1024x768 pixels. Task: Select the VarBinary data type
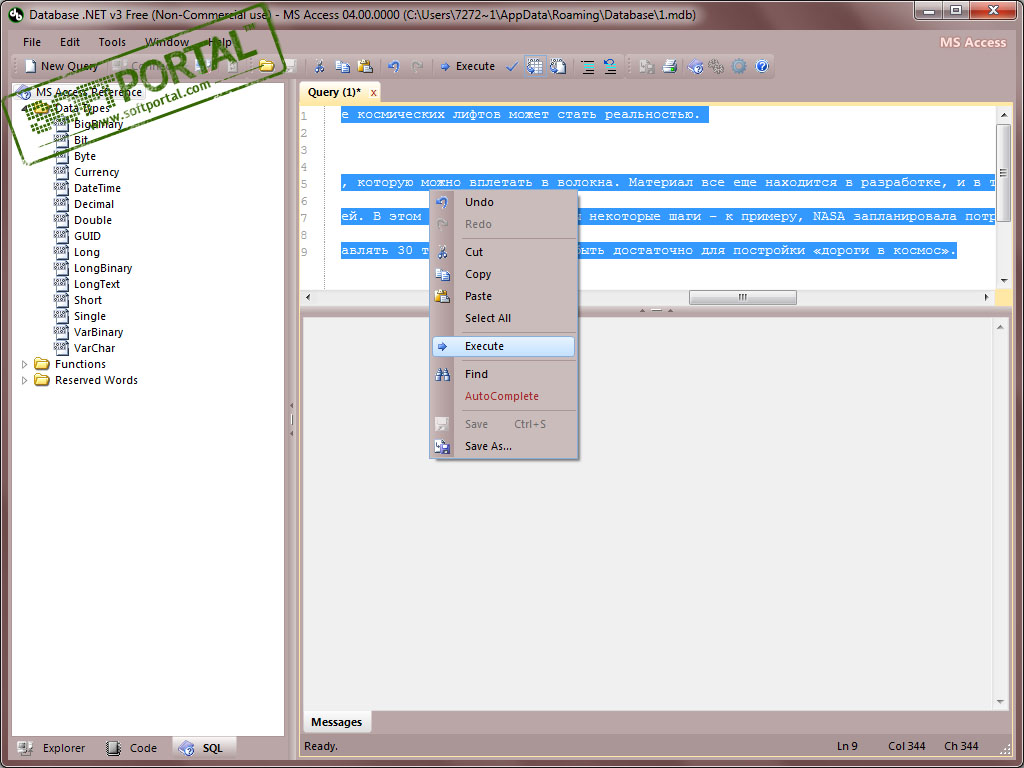(99, 332)
